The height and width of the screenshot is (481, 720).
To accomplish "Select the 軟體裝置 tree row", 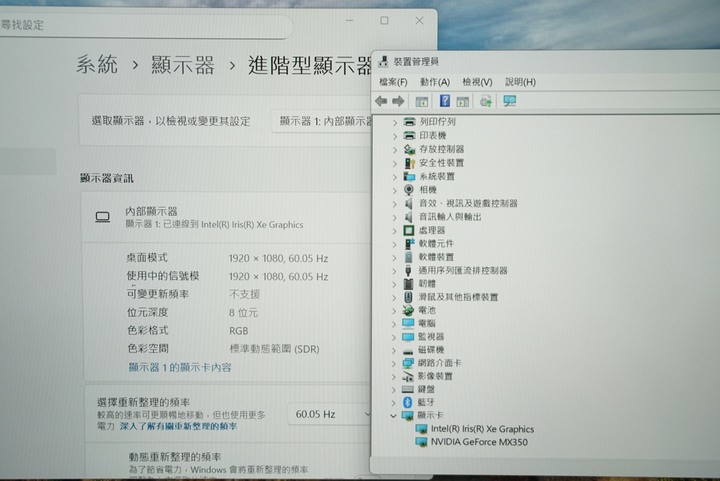I will 436,257.
